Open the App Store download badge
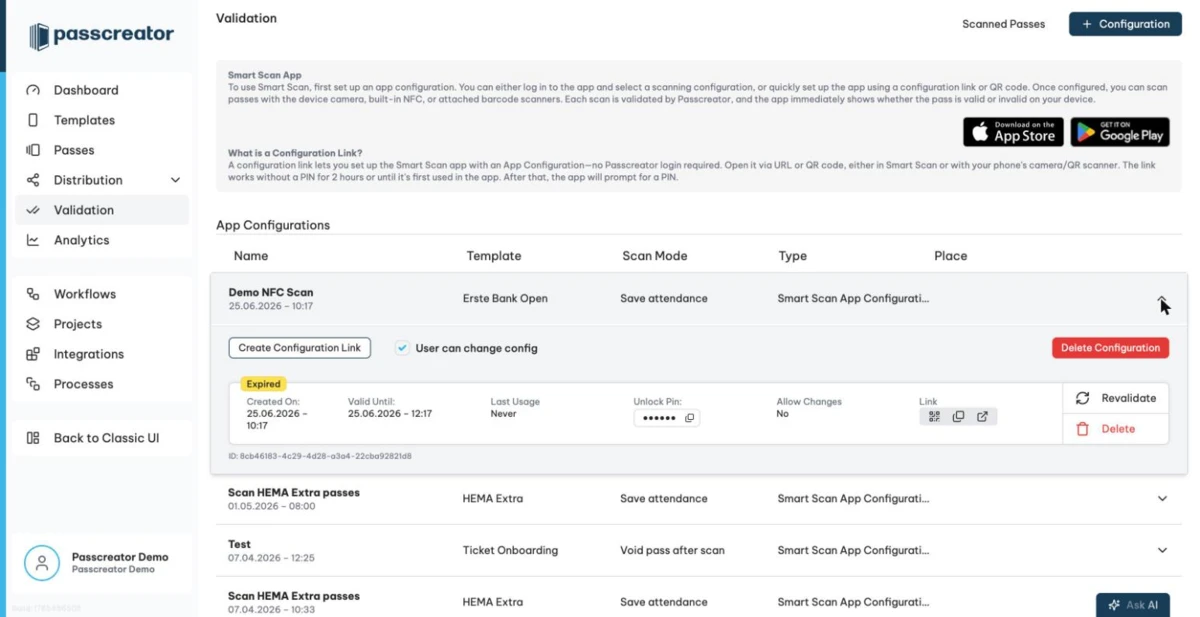The image size is (1200, 617). point(1013,132)
